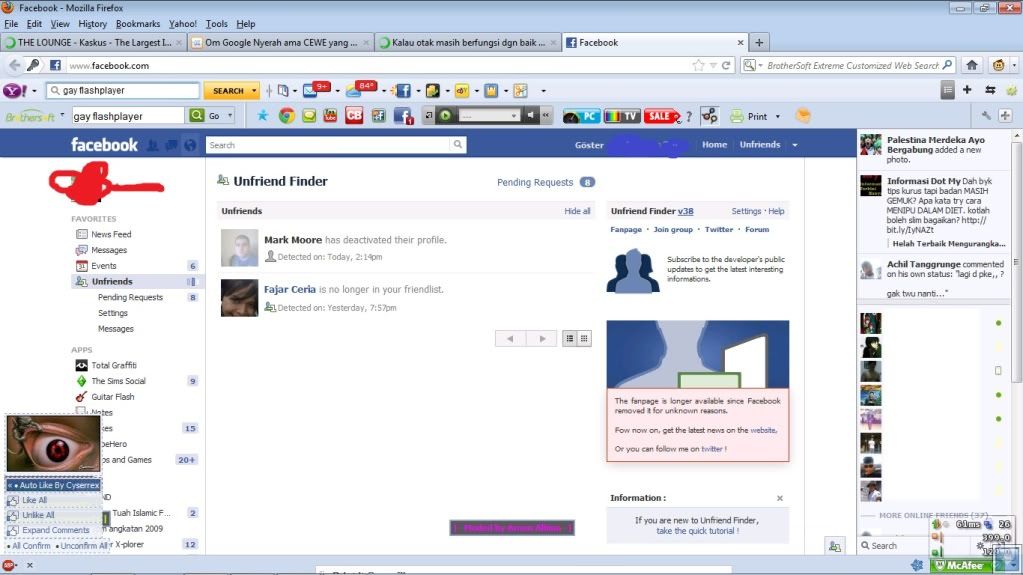
Task: Click the Facebook icon in Yahoo toolbar
Action: (x=403, y=91)
